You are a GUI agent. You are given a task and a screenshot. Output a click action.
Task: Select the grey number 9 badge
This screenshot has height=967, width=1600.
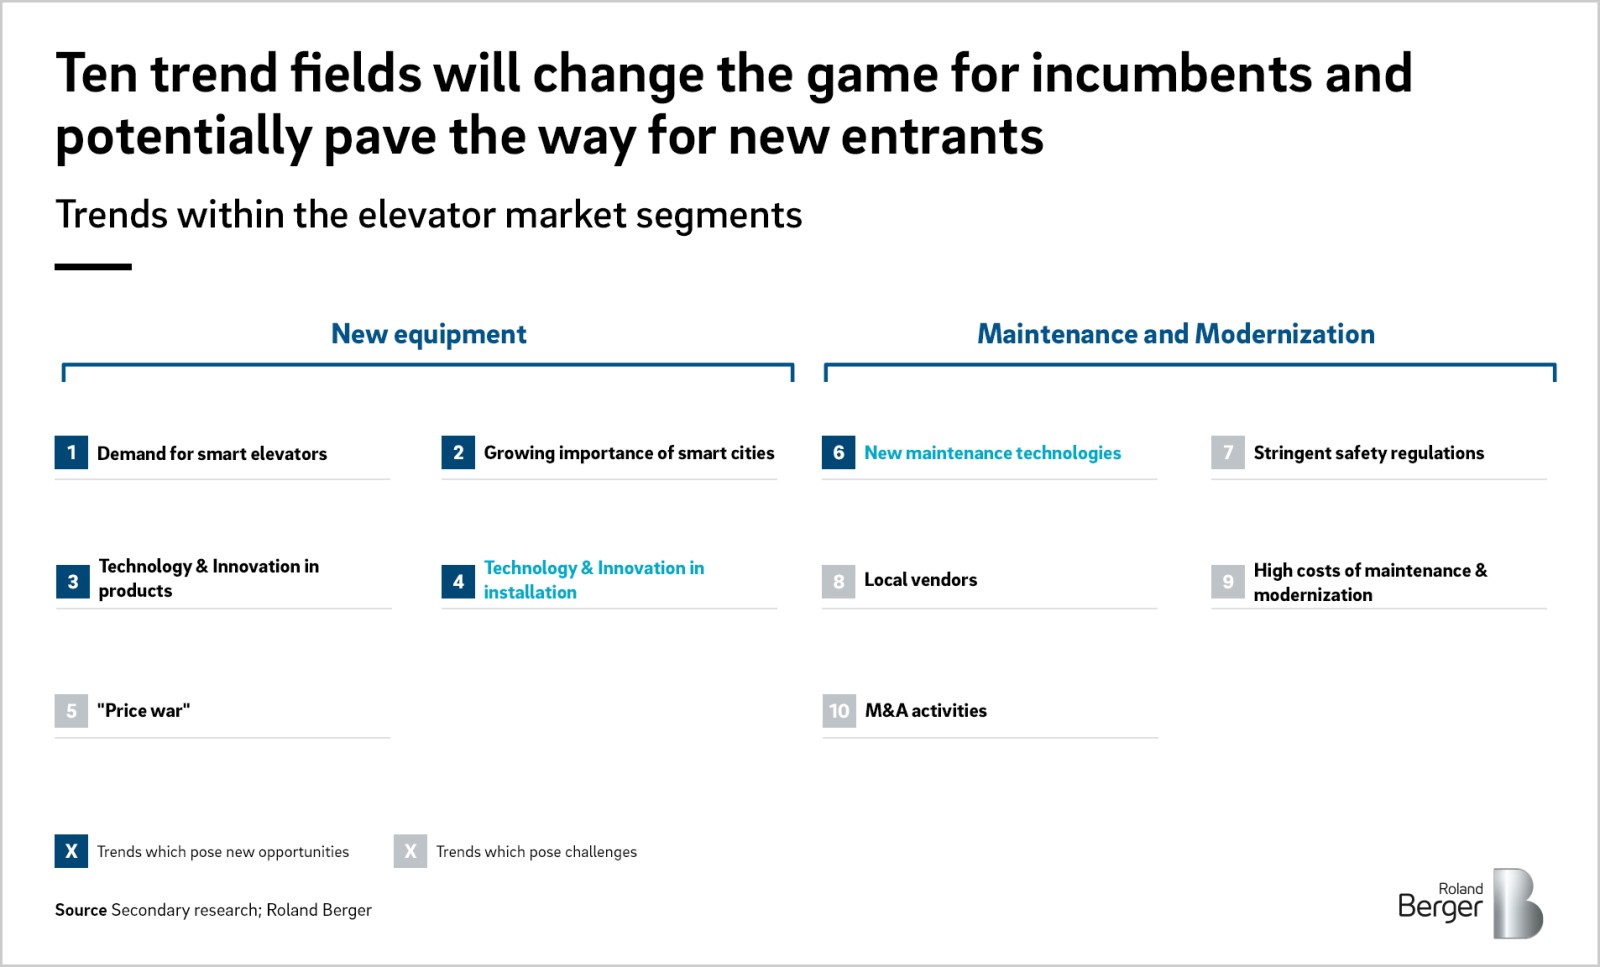tap(1228, 581)
